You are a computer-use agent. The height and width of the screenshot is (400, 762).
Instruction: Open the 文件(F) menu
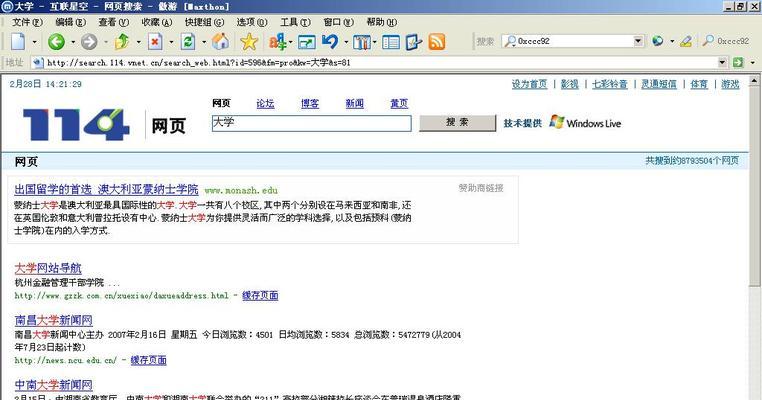point(27,22)
